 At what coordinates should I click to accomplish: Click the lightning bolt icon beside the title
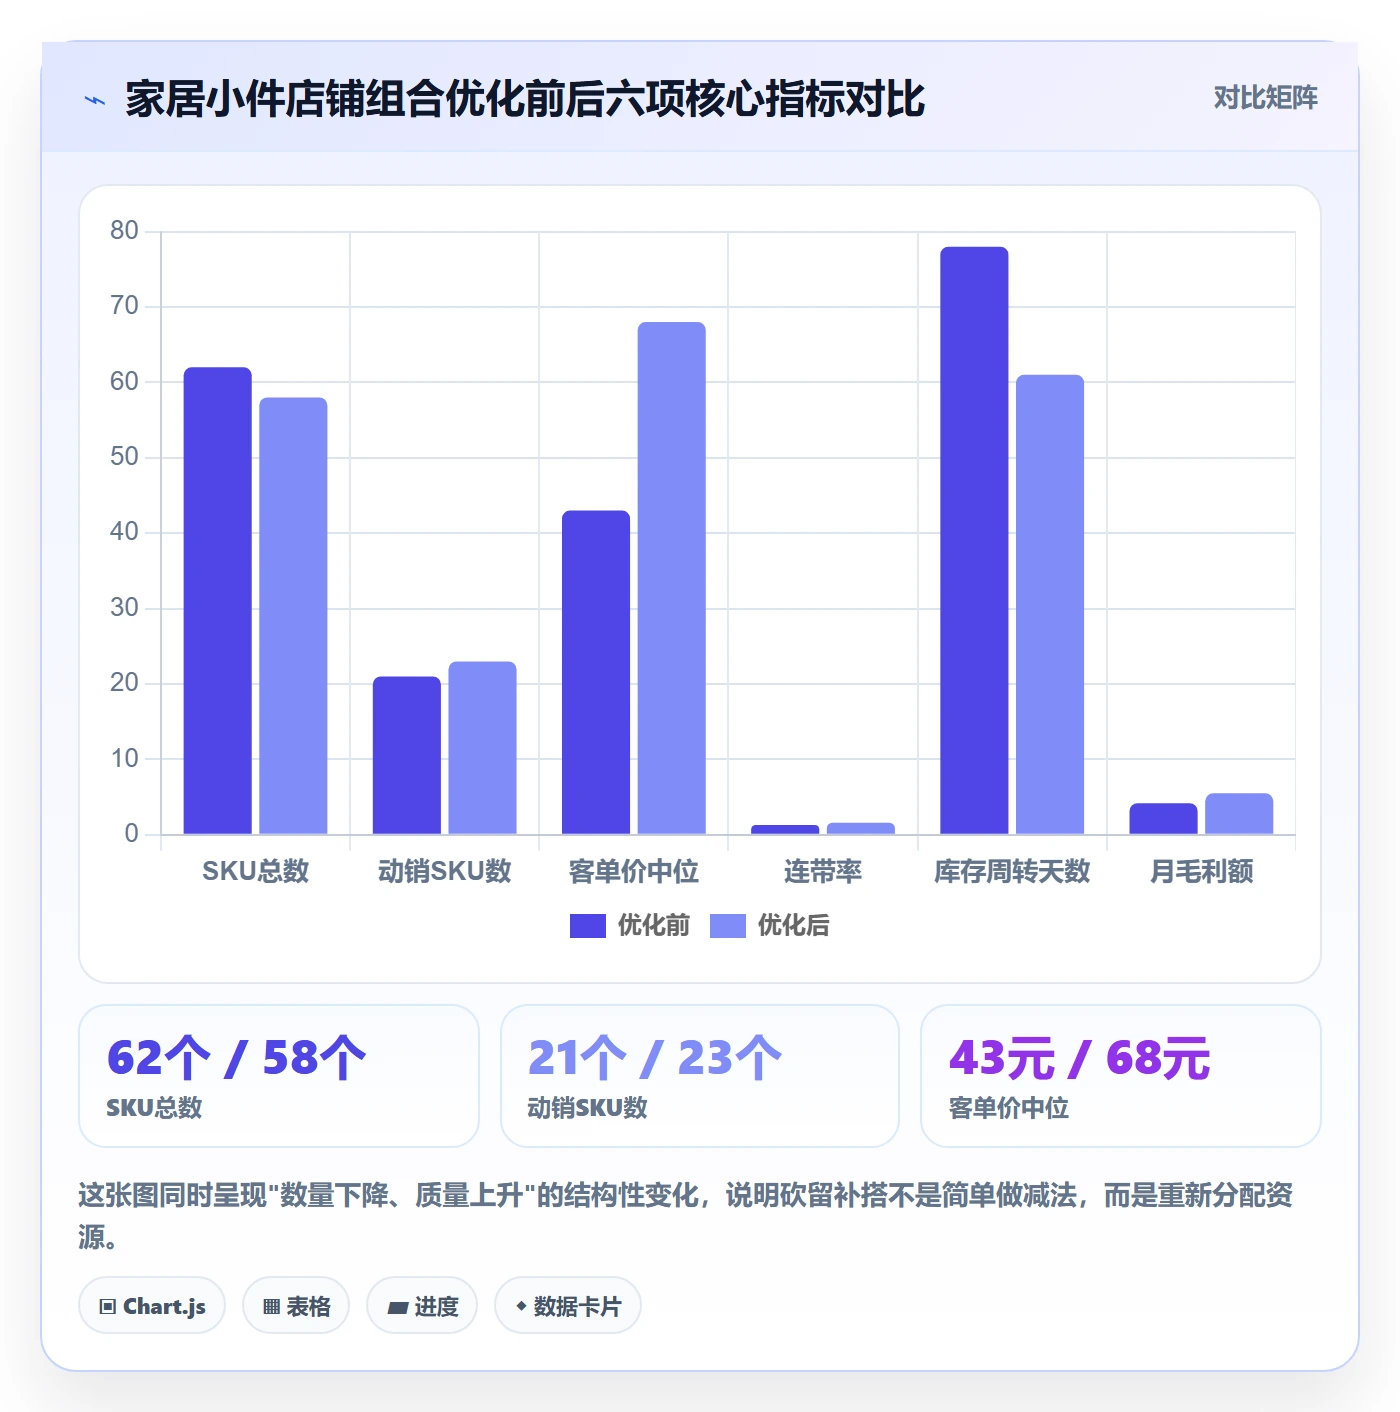[95, 100]
